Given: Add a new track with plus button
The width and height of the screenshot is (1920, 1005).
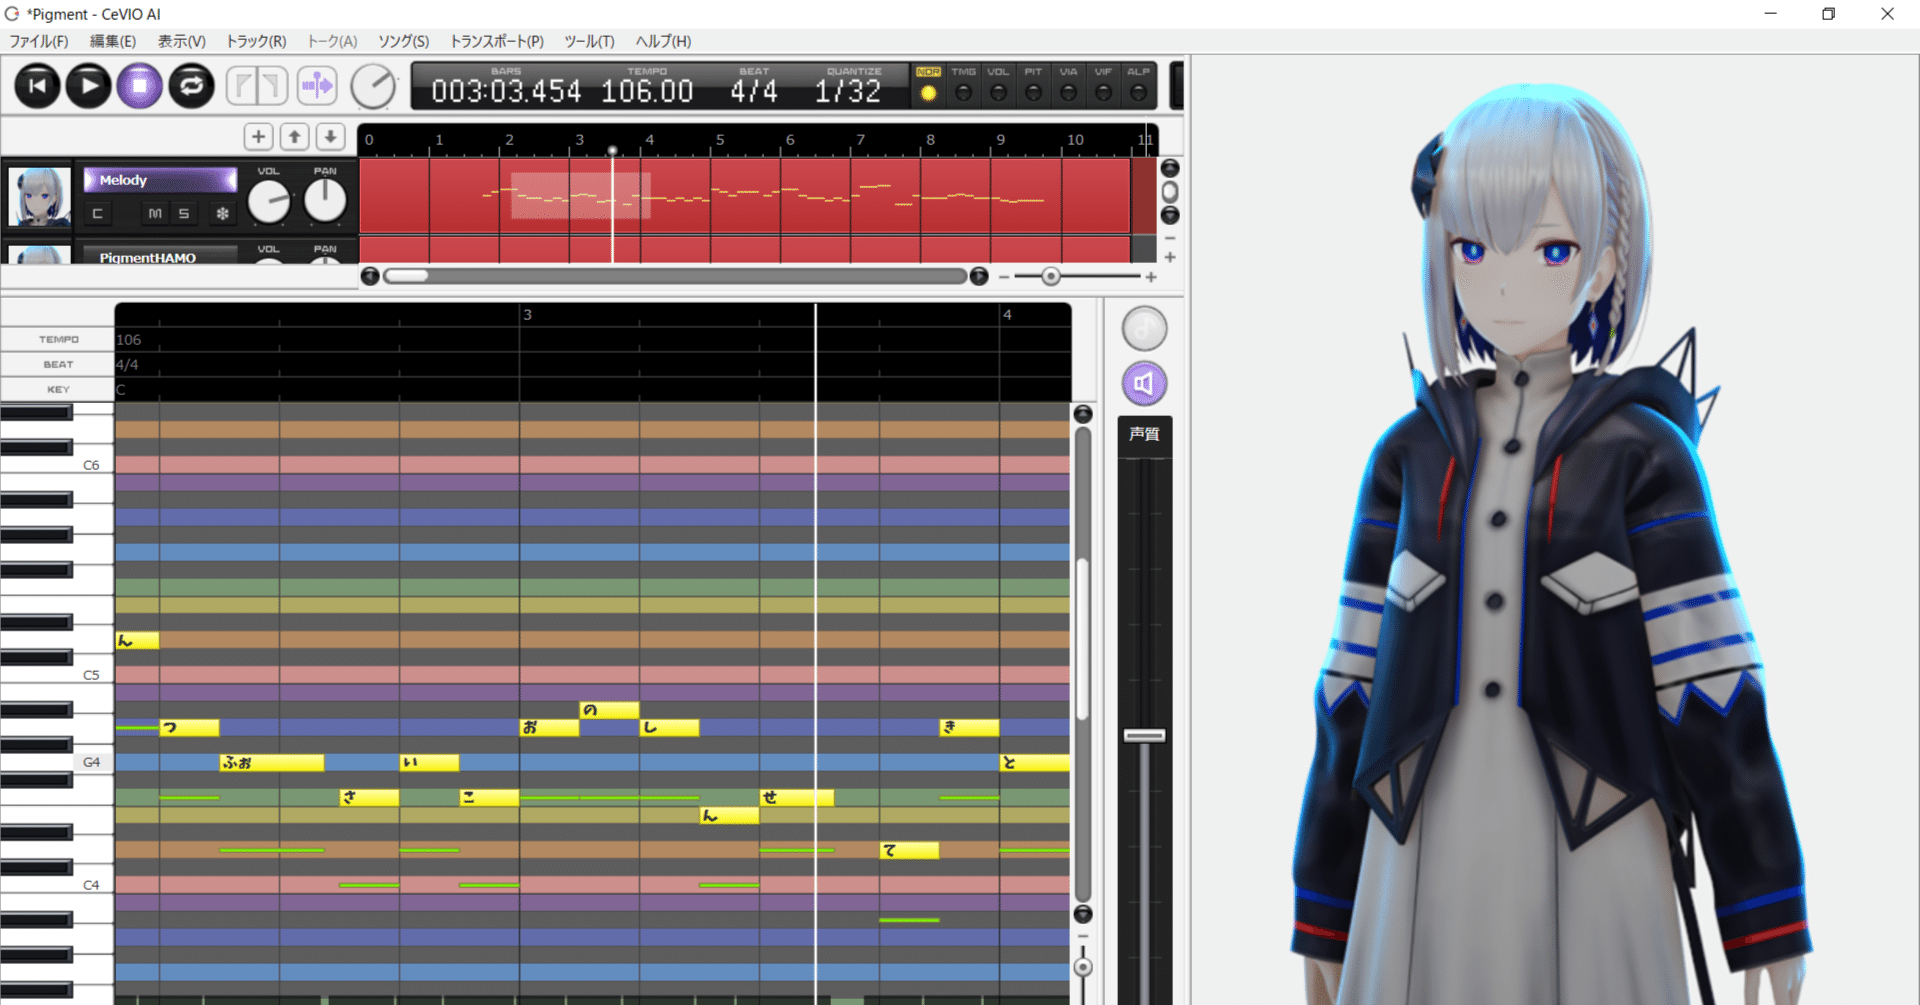Looking at the screenshot, I should (x=258, y=137).
